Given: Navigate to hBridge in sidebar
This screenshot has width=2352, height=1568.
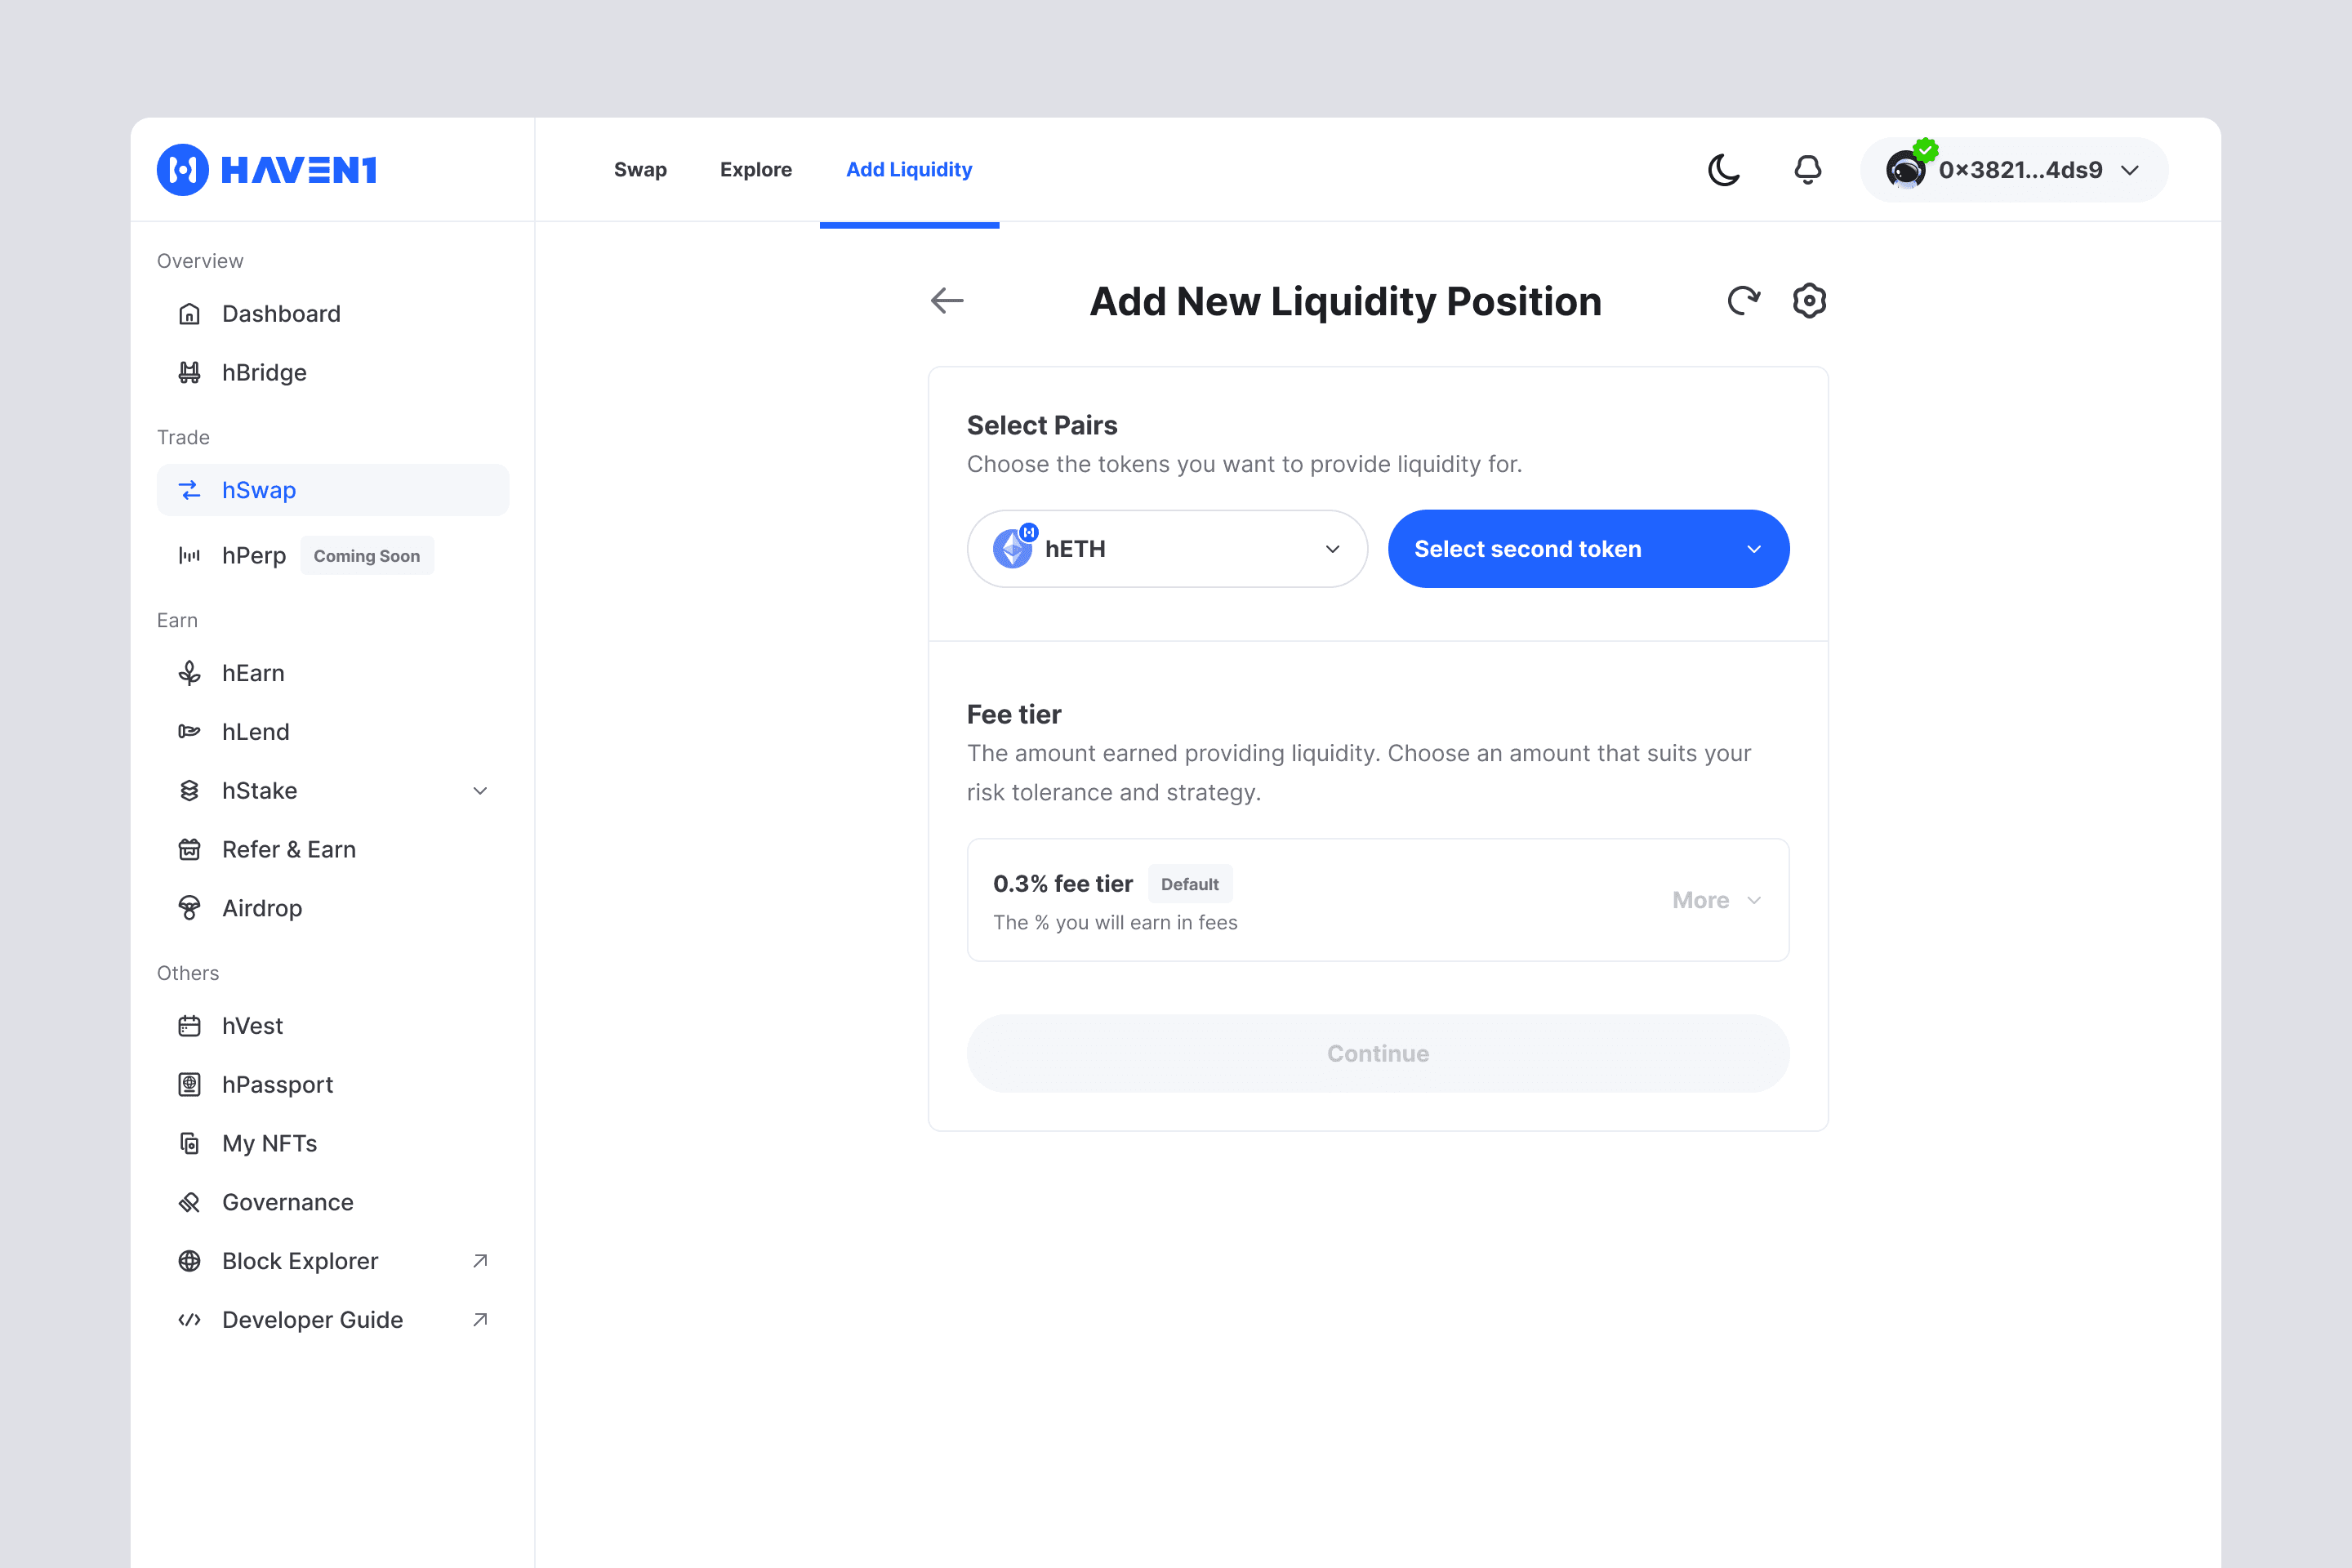Looking at the screenshot, I should (264, 372).
